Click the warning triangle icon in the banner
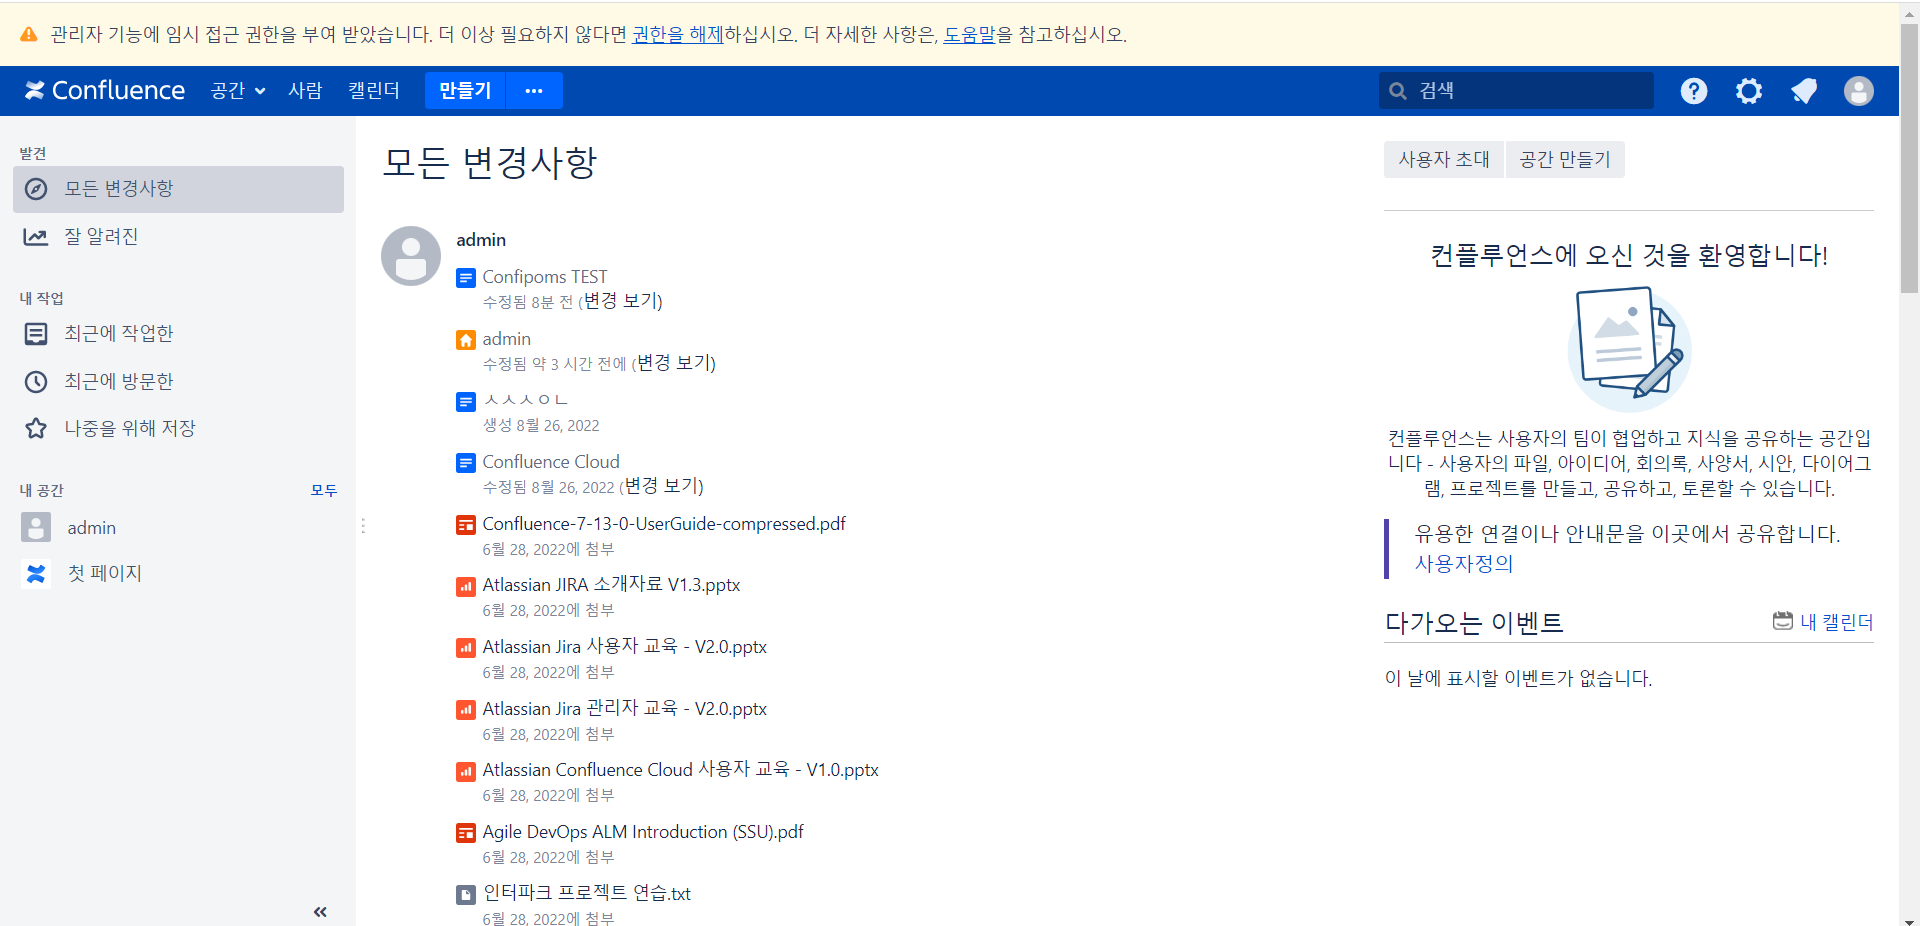Image resolution: width=1920 pixels, height=926 pixels. coord(29,34)
